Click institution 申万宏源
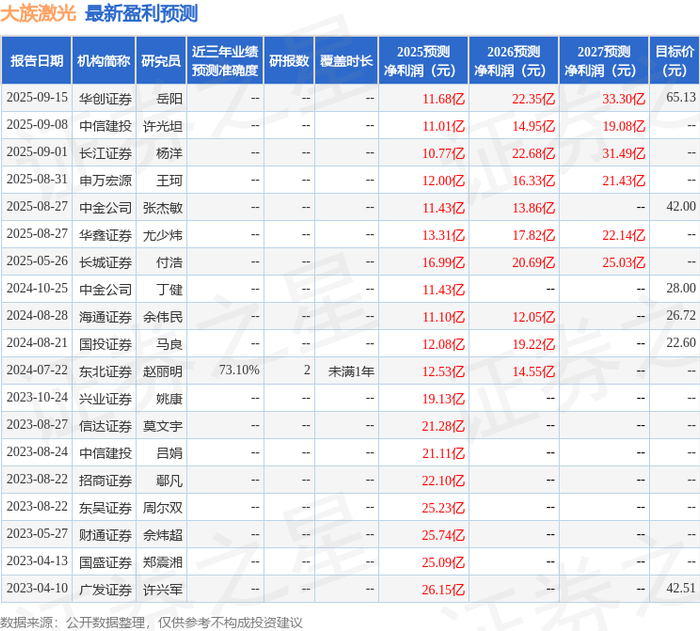Viewport: 700px width, 631px height. click(105, 180)
